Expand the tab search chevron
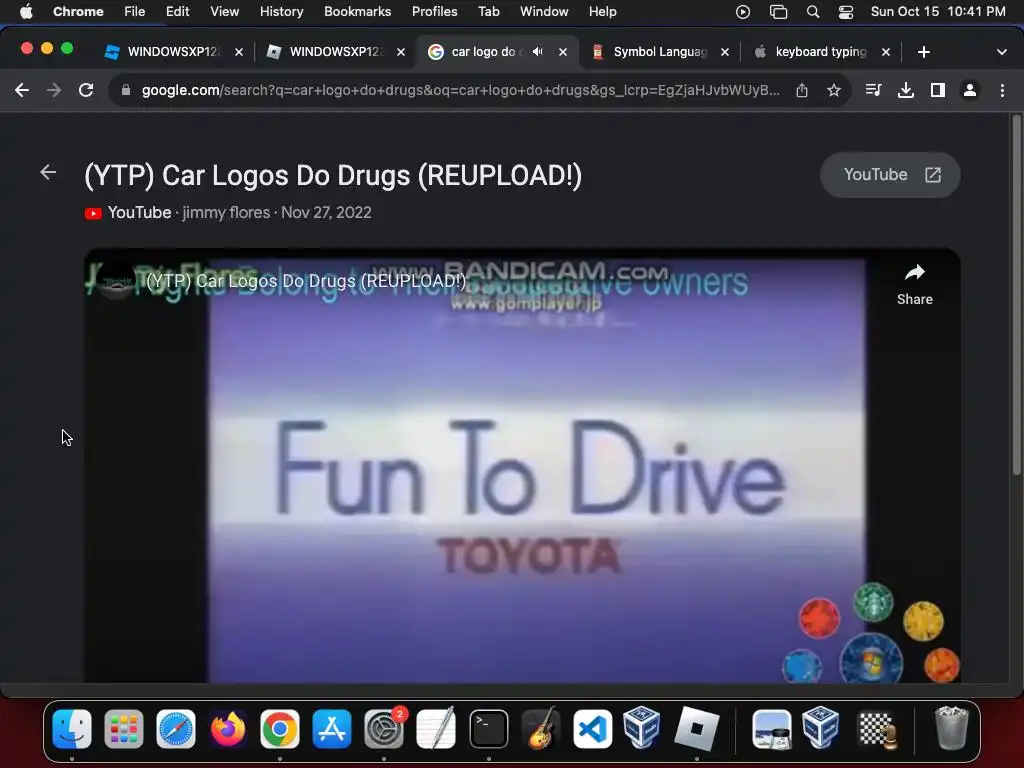Image resolution: width=1024 pixels, height=768 pixels. click(1002, 52)
